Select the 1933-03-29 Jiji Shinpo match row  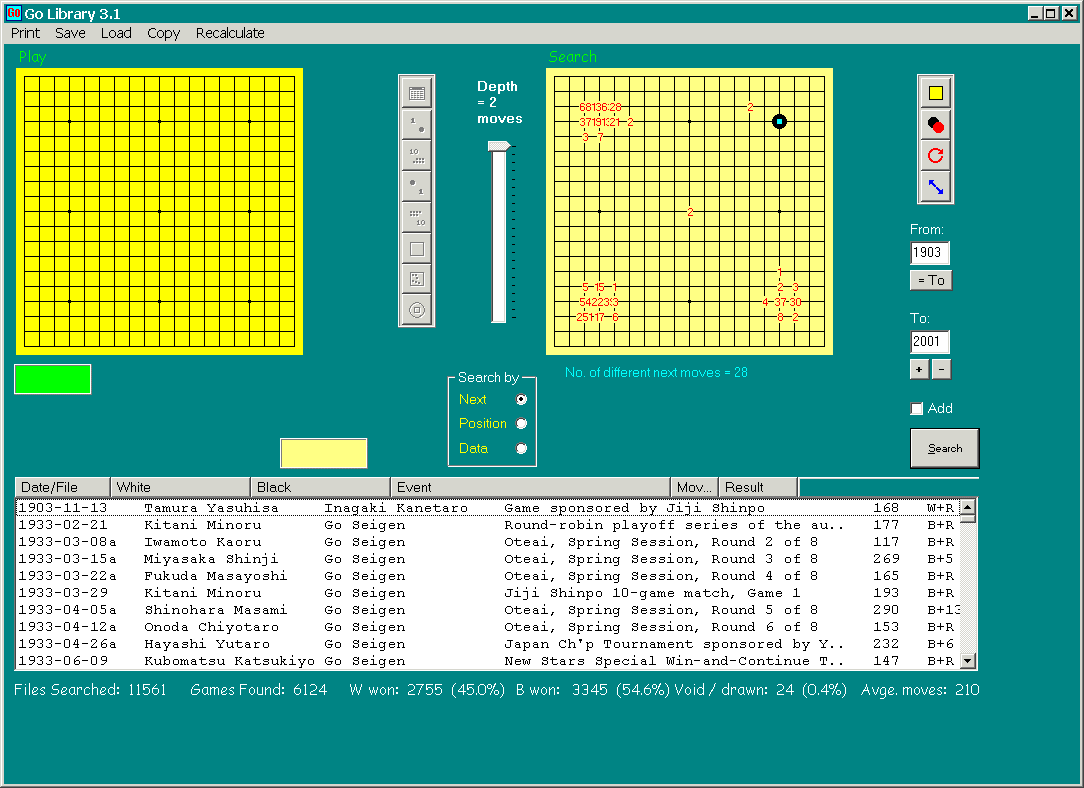coord(487,593)
